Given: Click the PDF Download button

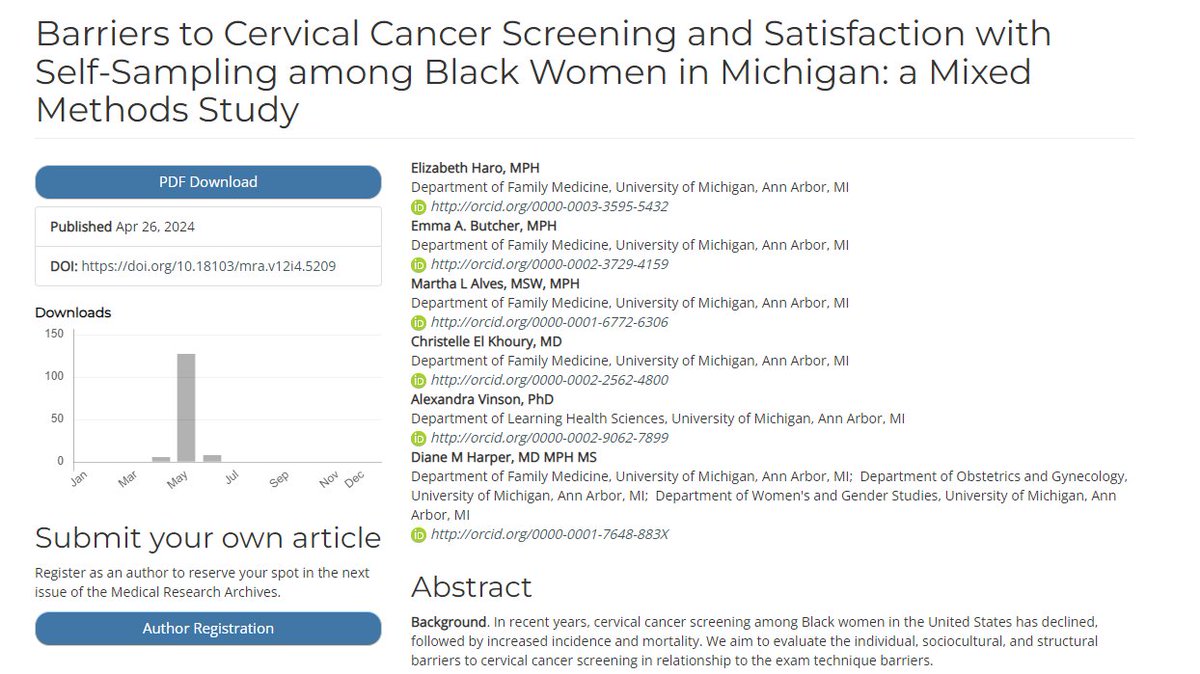Looking at the screenshot, I should point(208,181).
